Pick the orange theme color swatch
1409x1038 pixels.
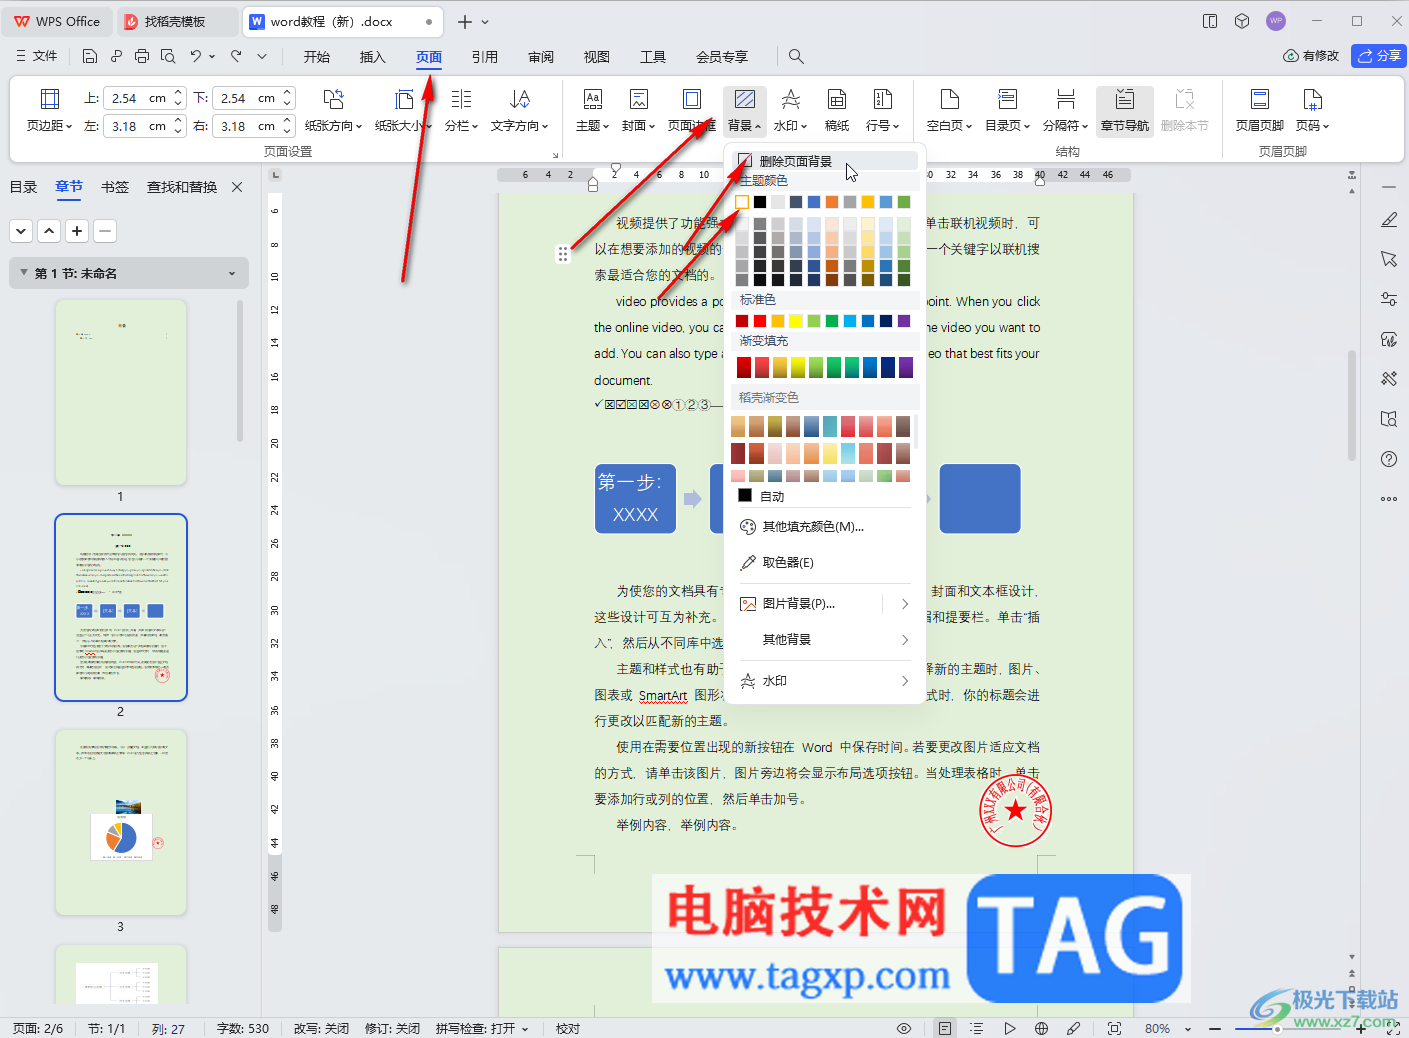click(x=832, y=202)
